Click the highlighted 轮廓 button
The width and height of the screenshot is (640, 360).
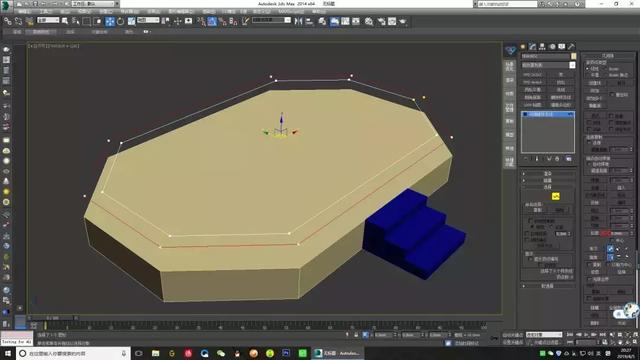coord(594,233)
